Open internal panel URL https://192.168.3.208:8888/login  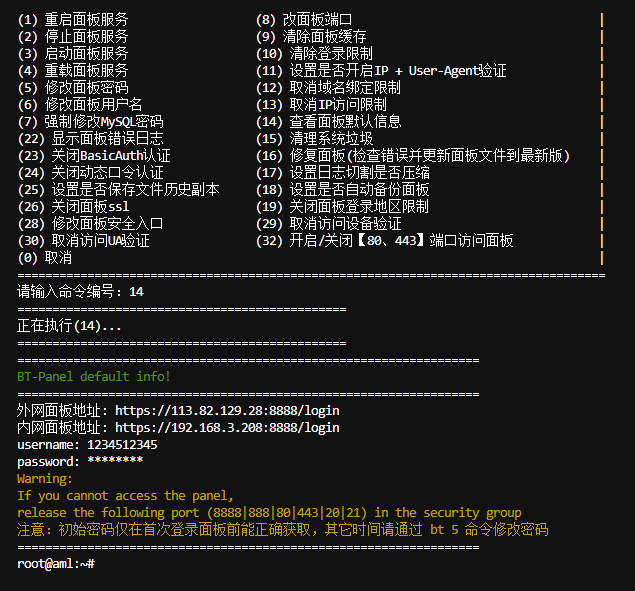pyautogui.click(x=227, y=428)
